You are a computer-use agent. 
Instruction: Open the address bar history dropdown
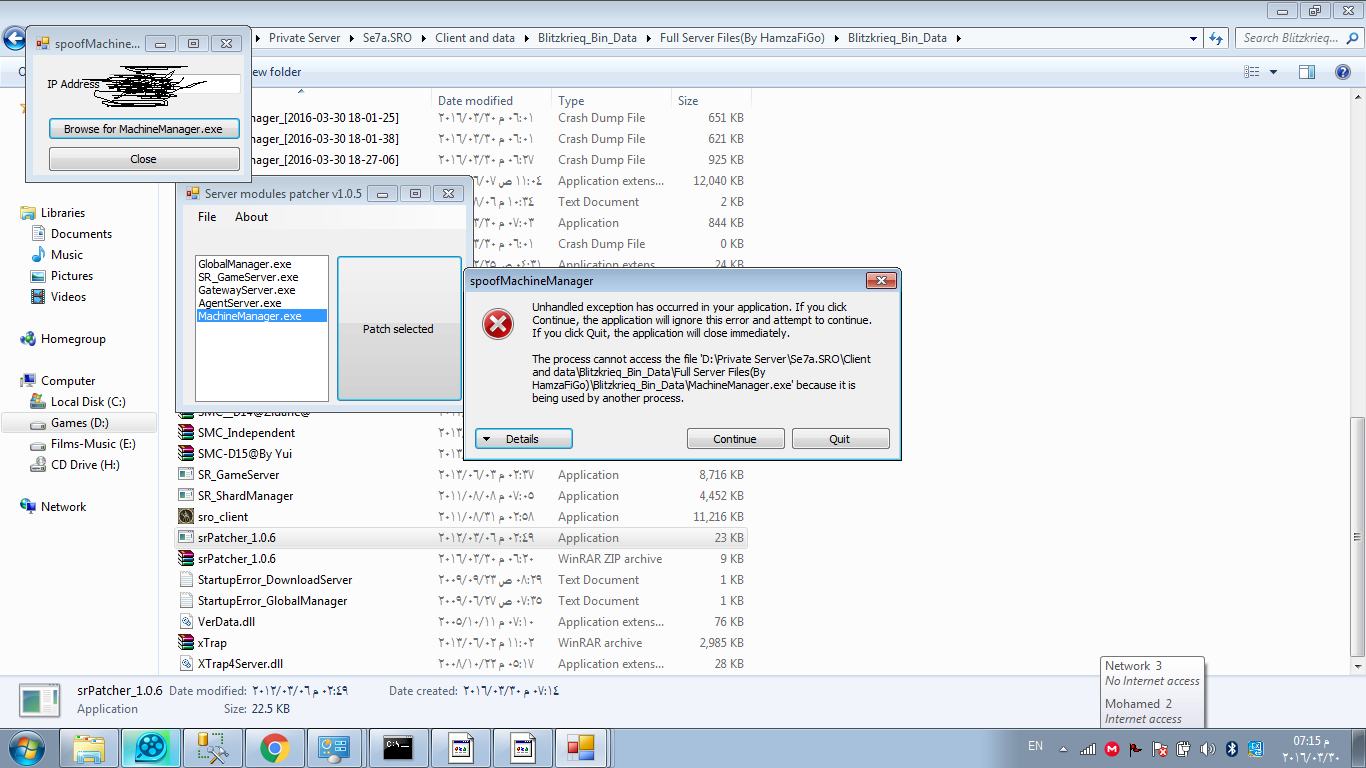pos(1194,38)
